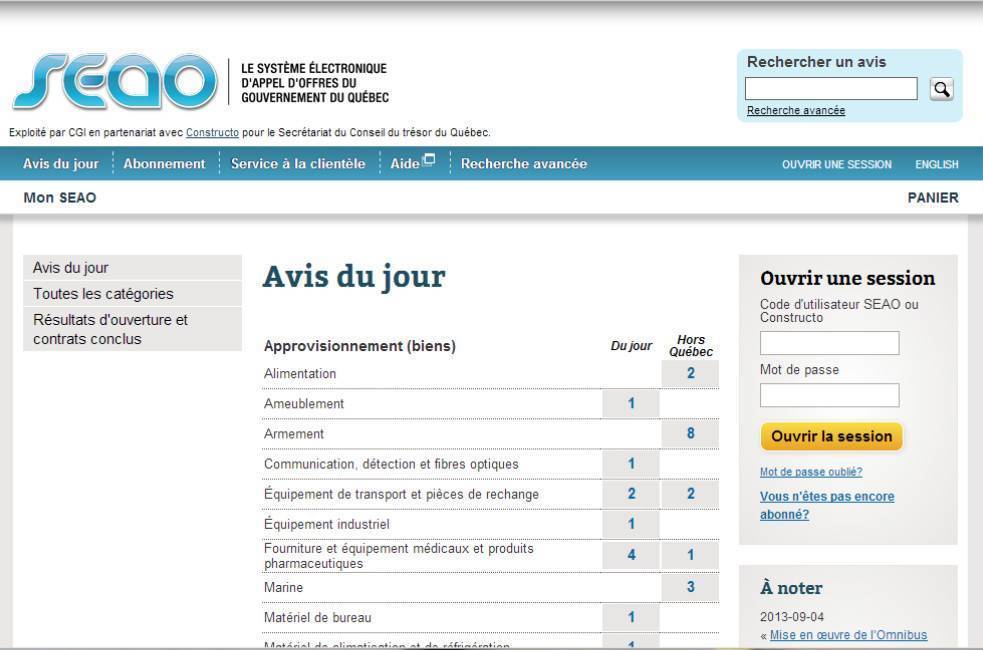Open Service à la clientèle menu
Viewport: 983px width, 650px height.
click(298, 164)
